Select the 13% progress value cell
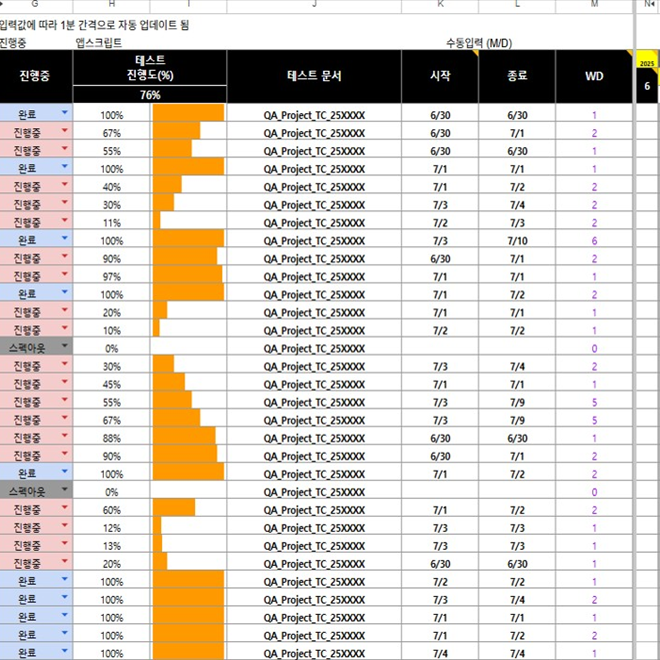The height and width of the screenshot is (660, 660). click(x=112, y=546)
